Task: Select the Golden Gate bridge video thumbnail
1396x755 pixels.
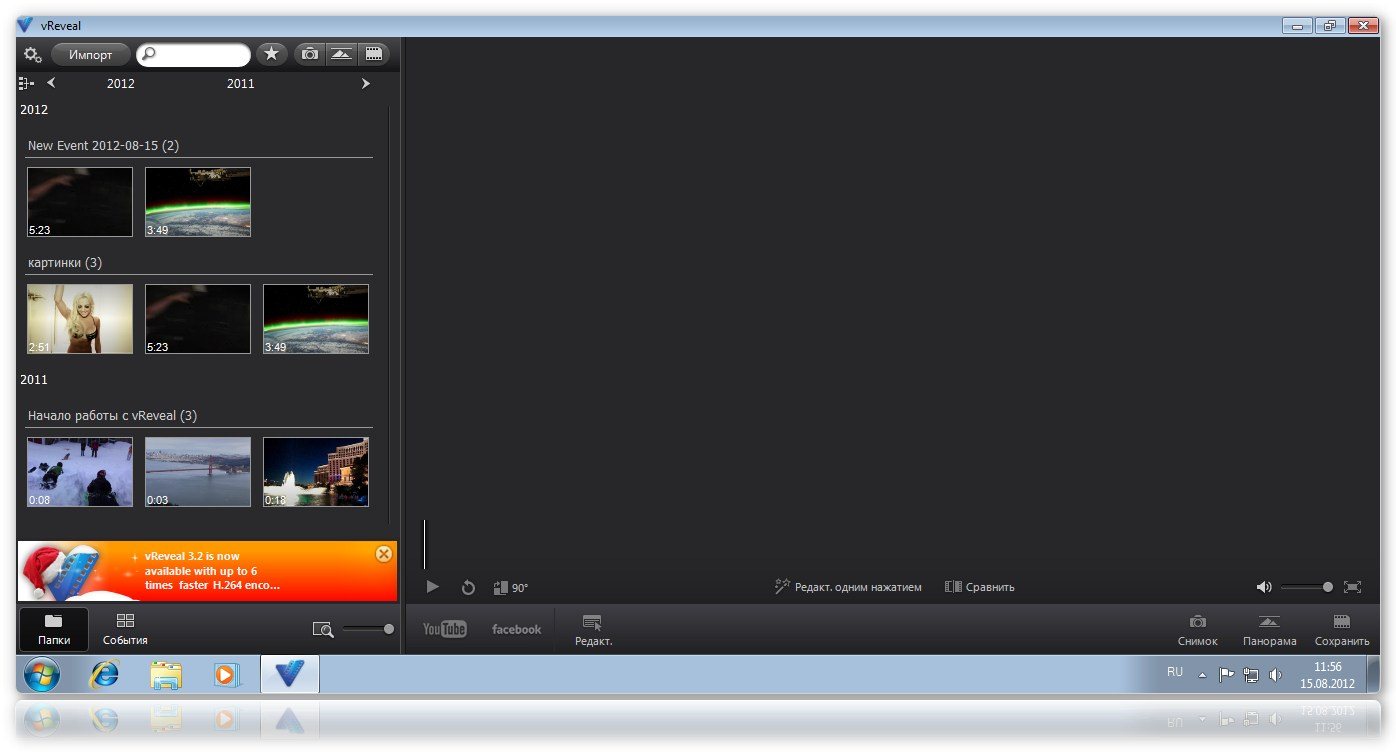Action: coord(198,471)
